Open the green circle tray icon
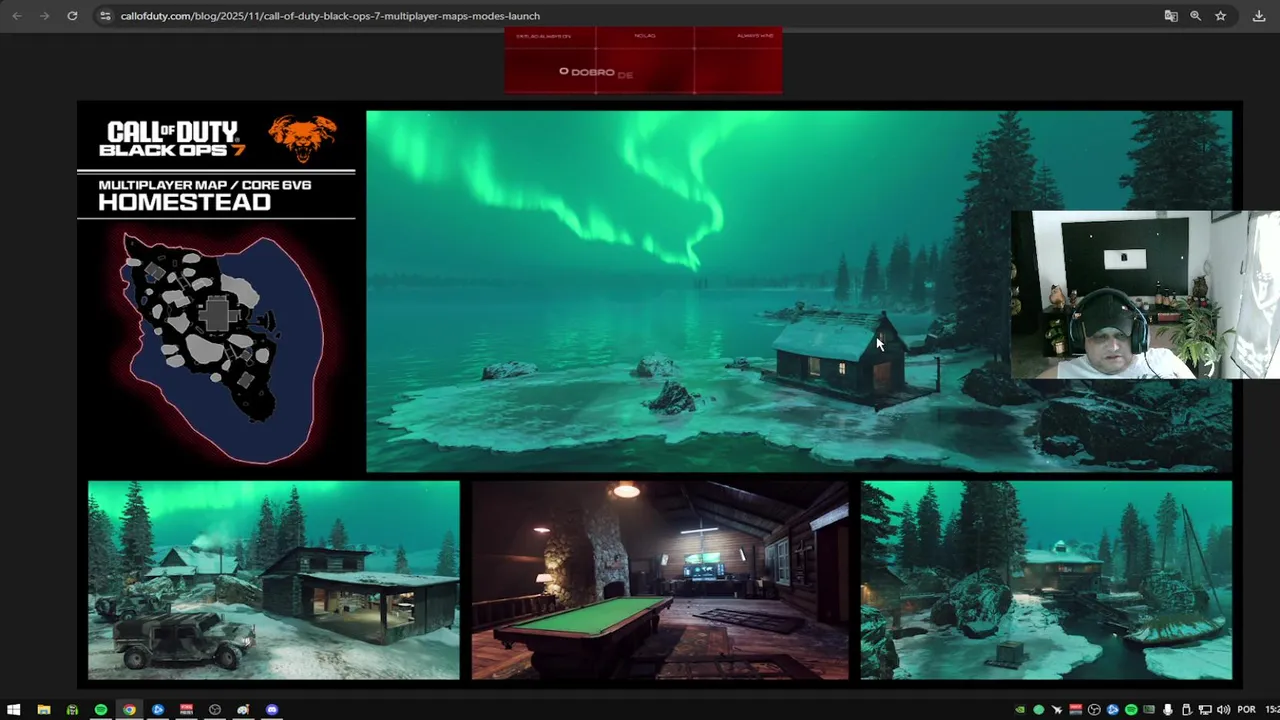1280x720 pixels. (1039, 710)
